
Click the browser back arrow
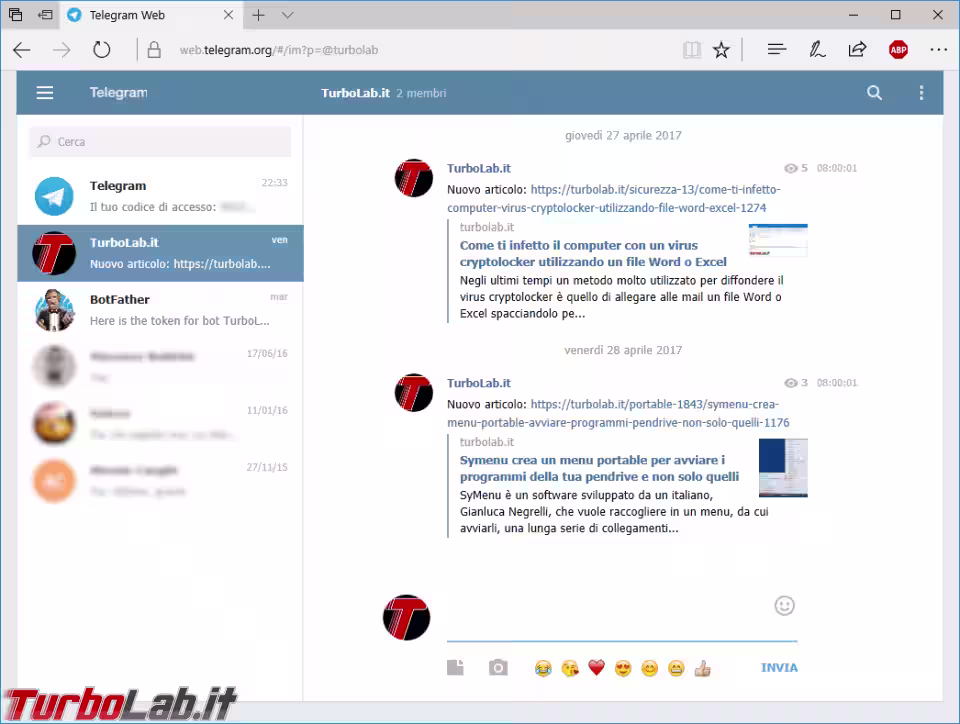[22, 50]
